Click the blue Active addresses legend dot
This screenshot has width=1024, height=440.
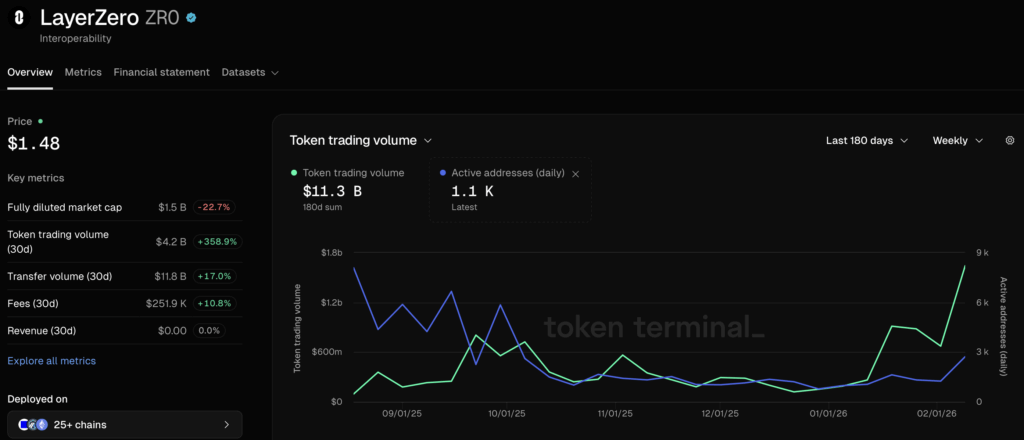(443, 173)
